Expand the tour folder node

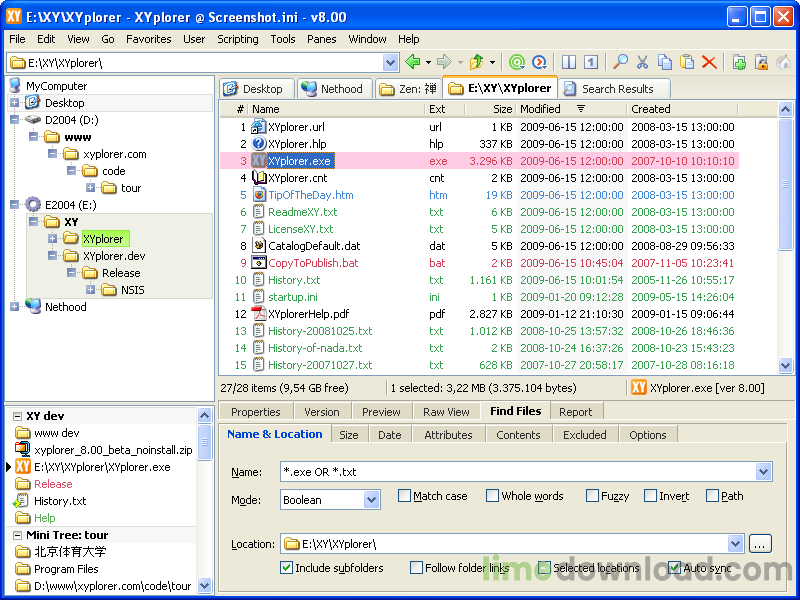(x=90, y=188)
